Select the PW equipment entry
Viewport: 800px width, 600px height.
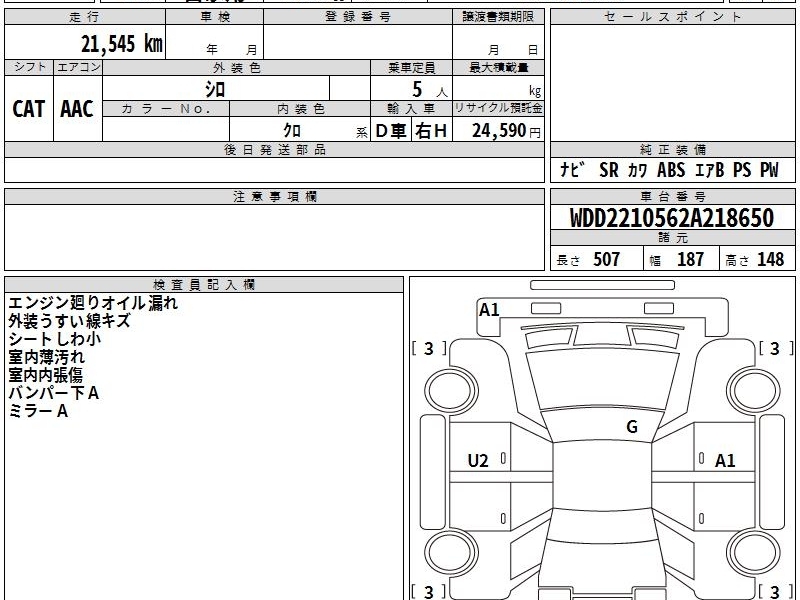769,169
